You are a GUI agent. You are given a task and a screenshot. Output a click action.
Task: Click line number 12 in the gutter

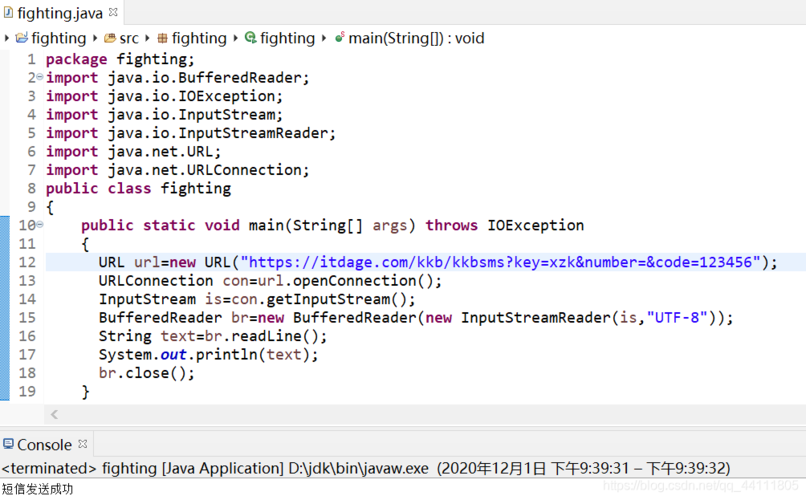27,262
